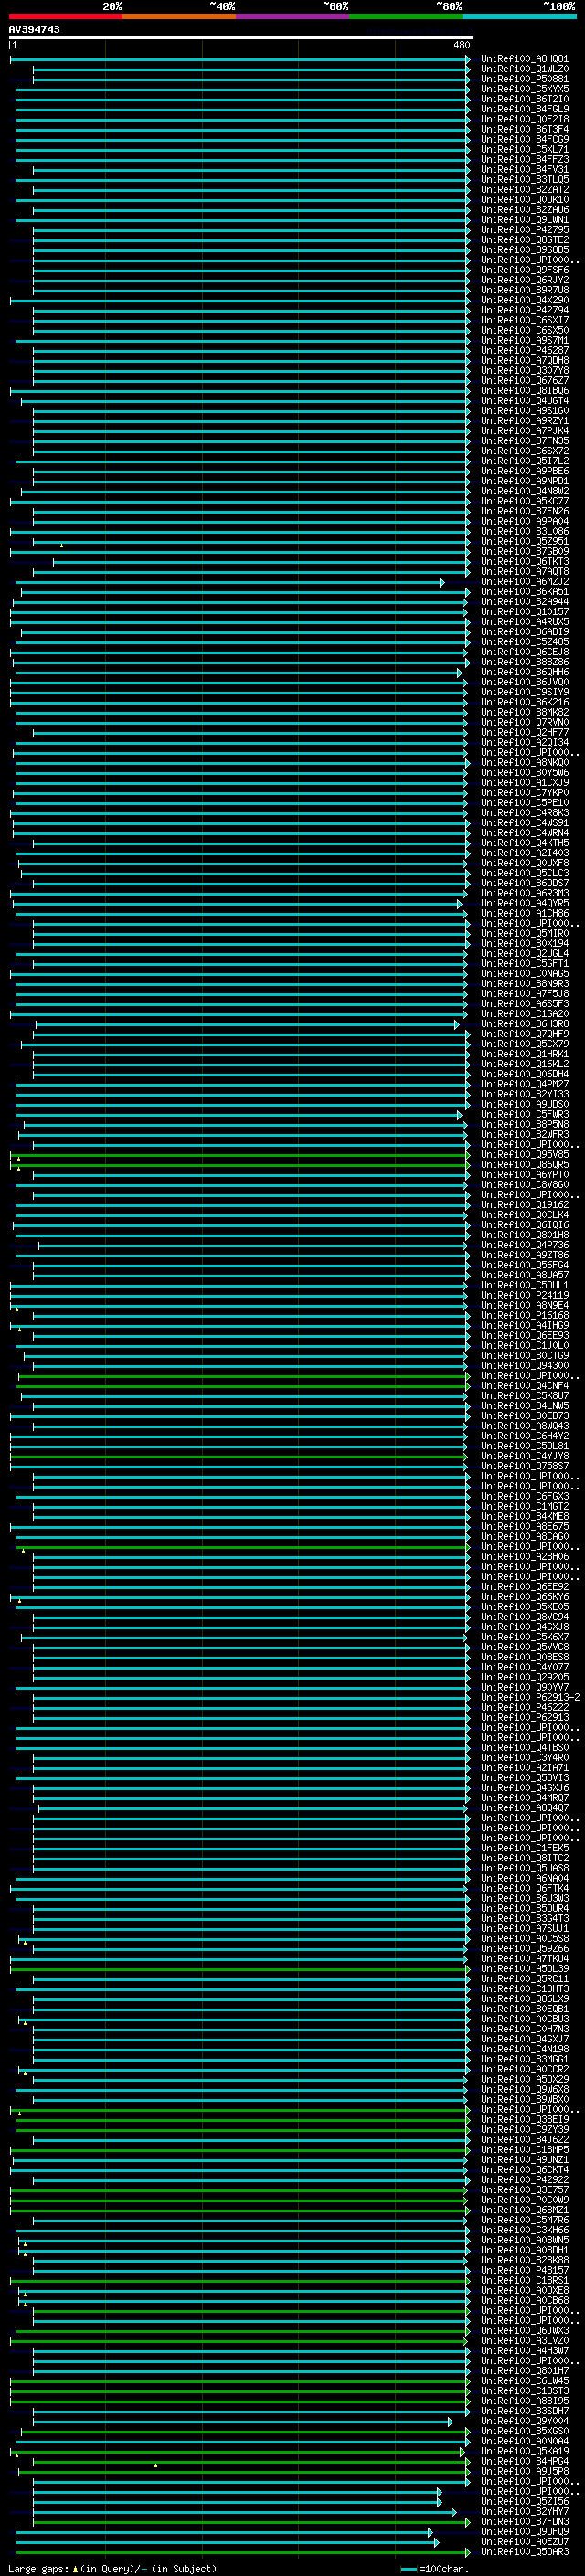Select UniRef100_C1BRS1 label
The height and width of the screenshot is (2576, 585).
tap(524, 2280)
